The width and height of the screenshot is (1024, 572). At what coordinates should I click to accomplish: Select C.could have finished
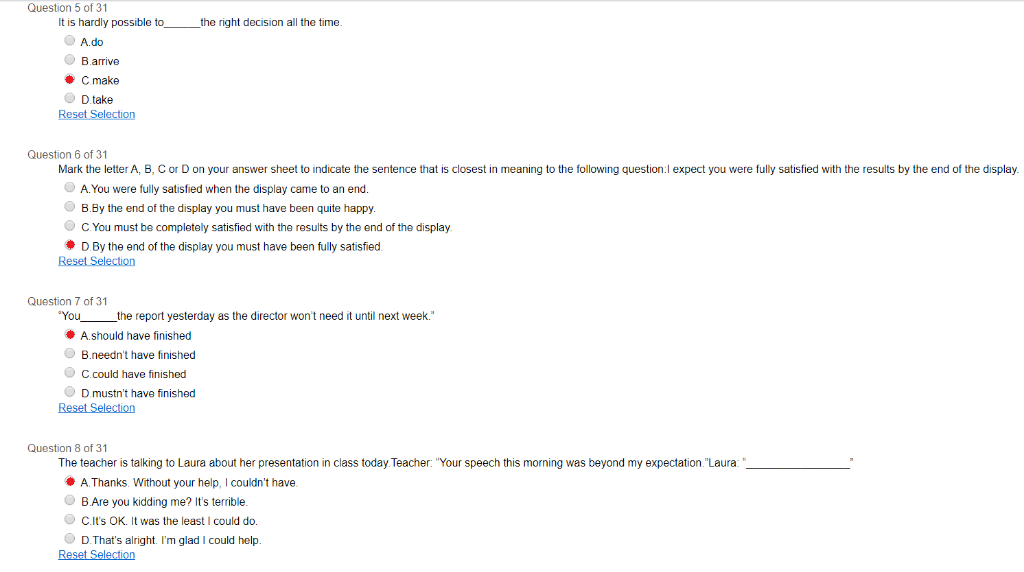tap(70, 373)
